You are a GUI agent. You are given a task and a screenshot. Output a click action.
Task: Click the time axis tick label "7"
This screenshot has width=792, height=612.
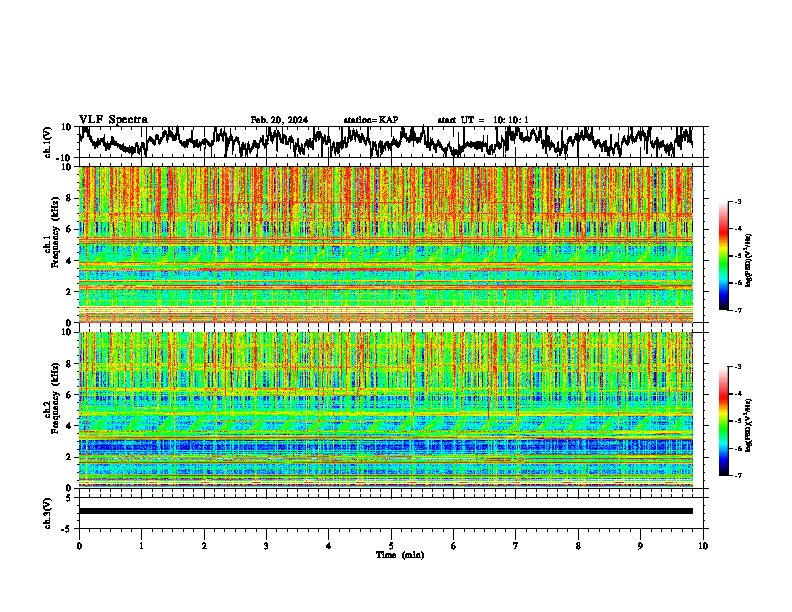pos(516,546)
